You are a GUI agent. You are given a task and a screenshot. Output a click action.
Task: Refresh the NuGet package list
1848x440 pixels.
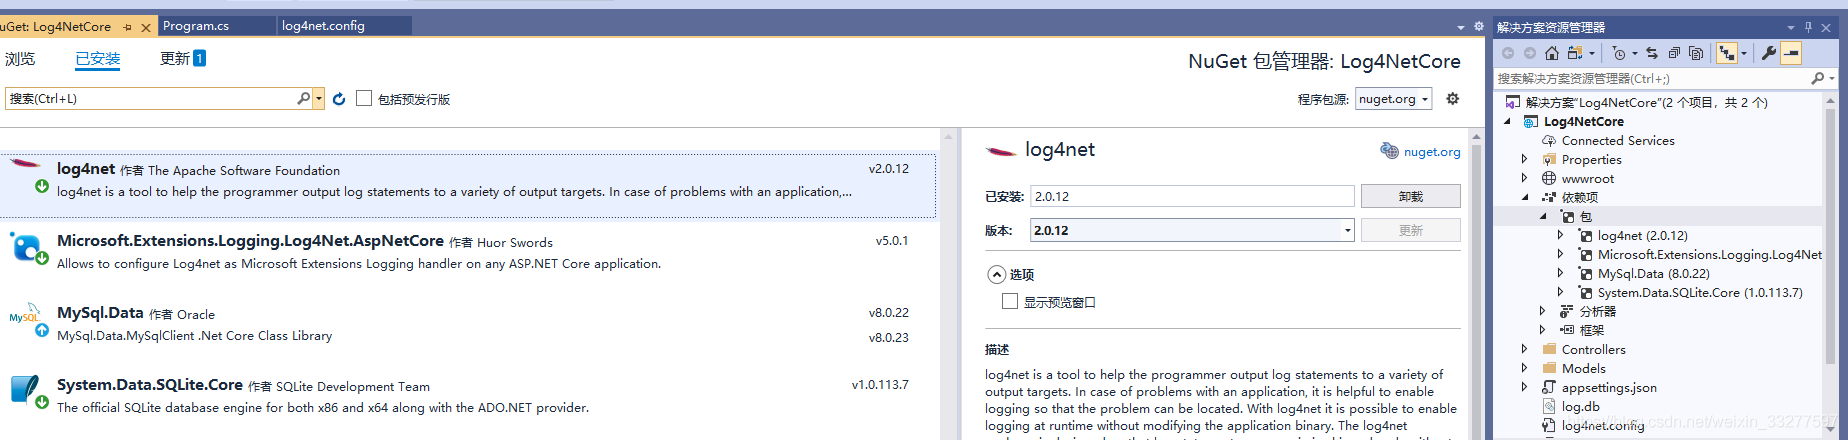(339, 99)
